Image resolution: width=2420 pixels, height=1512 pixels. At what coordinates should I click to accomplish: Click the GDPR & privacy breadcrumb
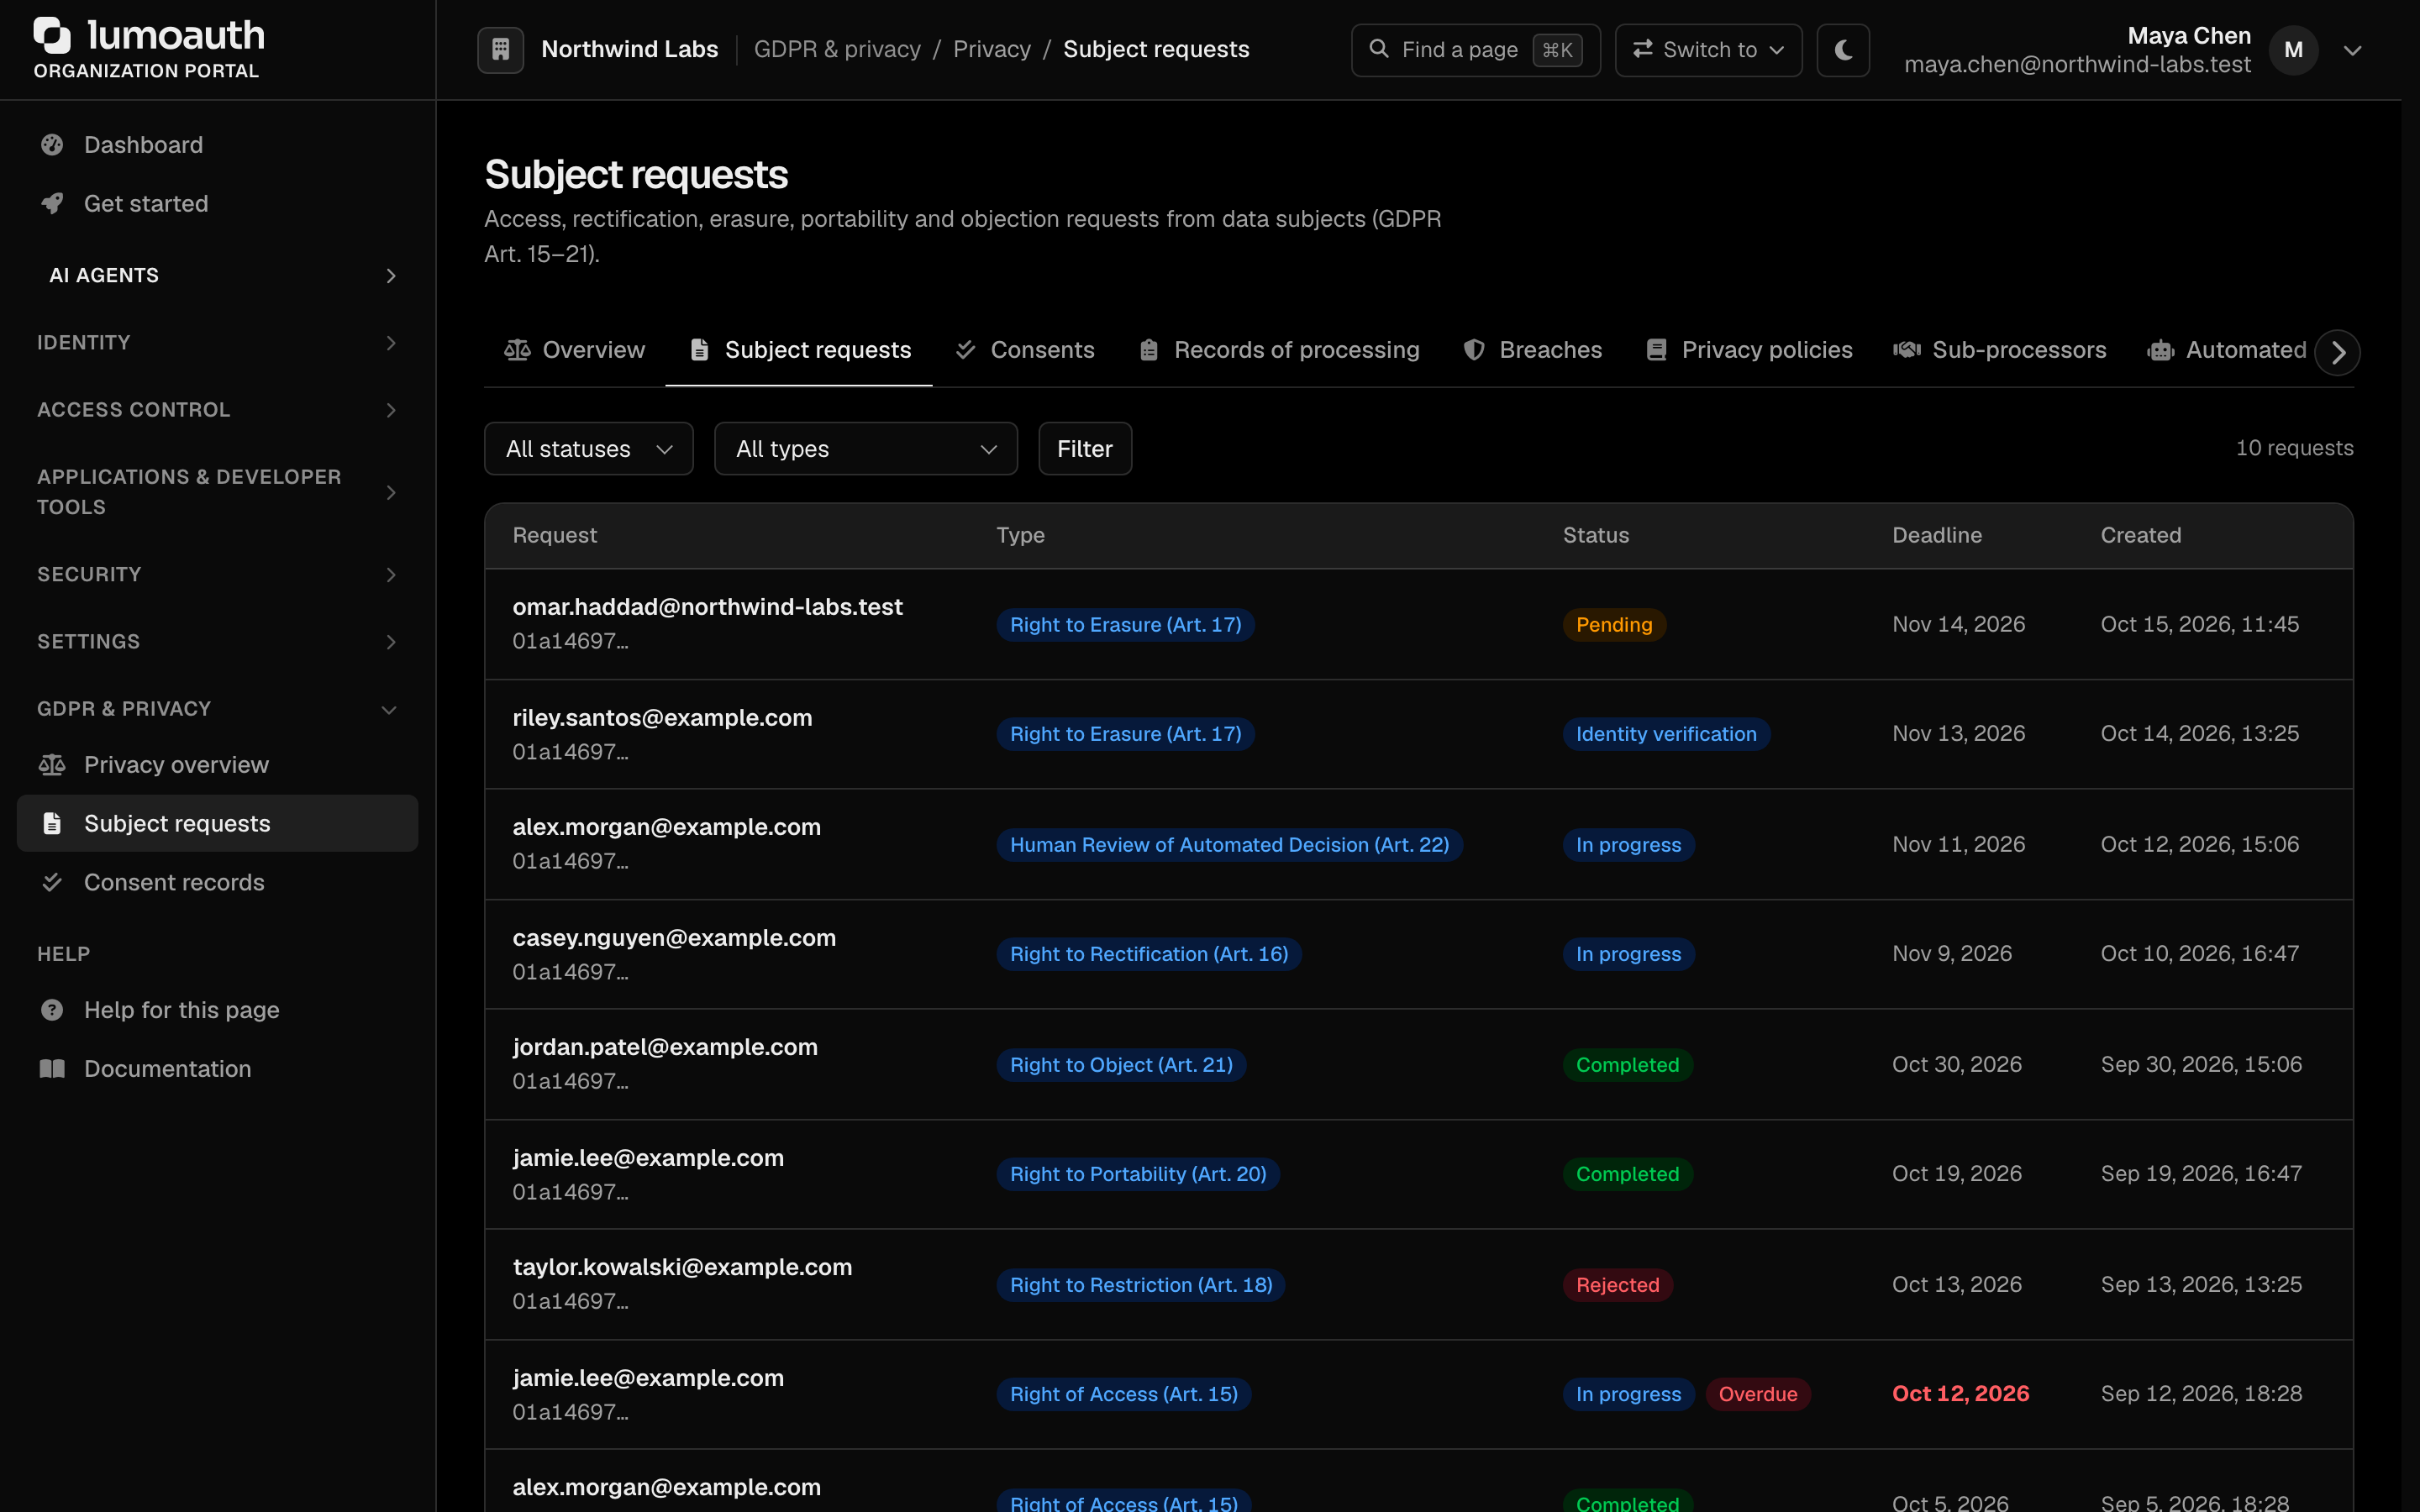pos(837,49)
